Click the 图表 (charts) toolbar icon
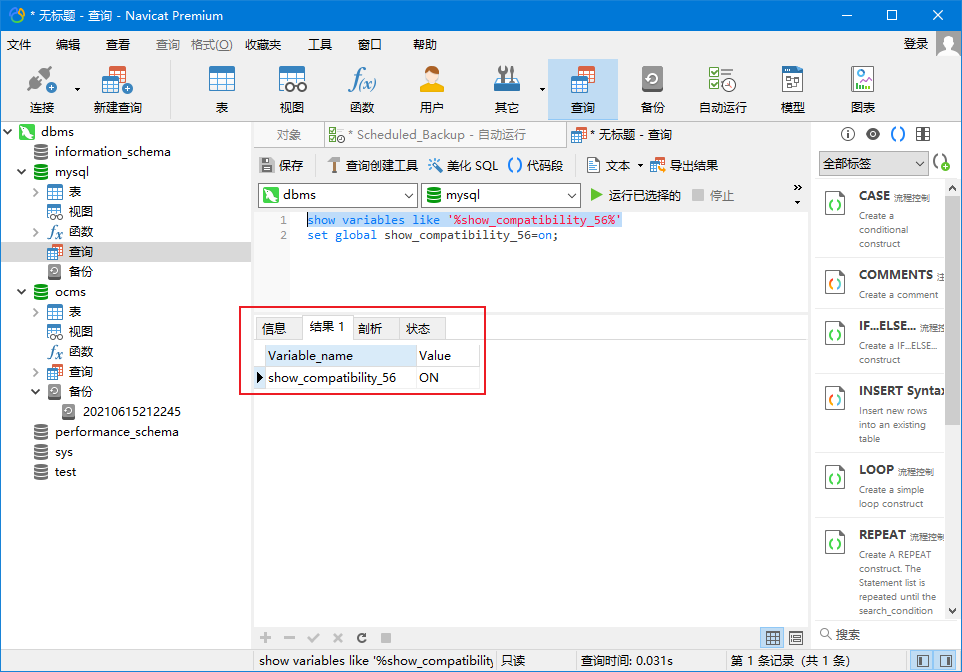Viewport: 962px width, 672px height. click(862, 90)
